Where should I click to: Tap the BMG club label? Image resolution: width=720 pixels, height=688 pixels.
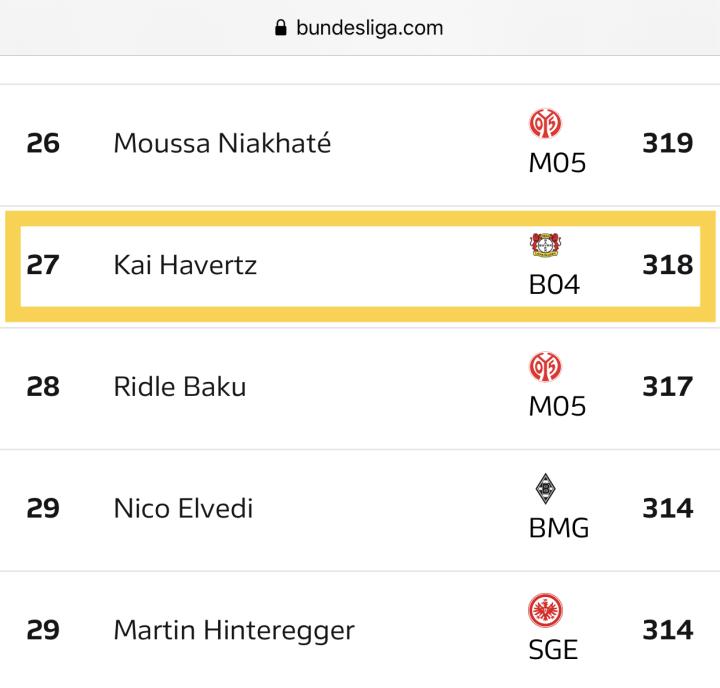click(558, 529)
